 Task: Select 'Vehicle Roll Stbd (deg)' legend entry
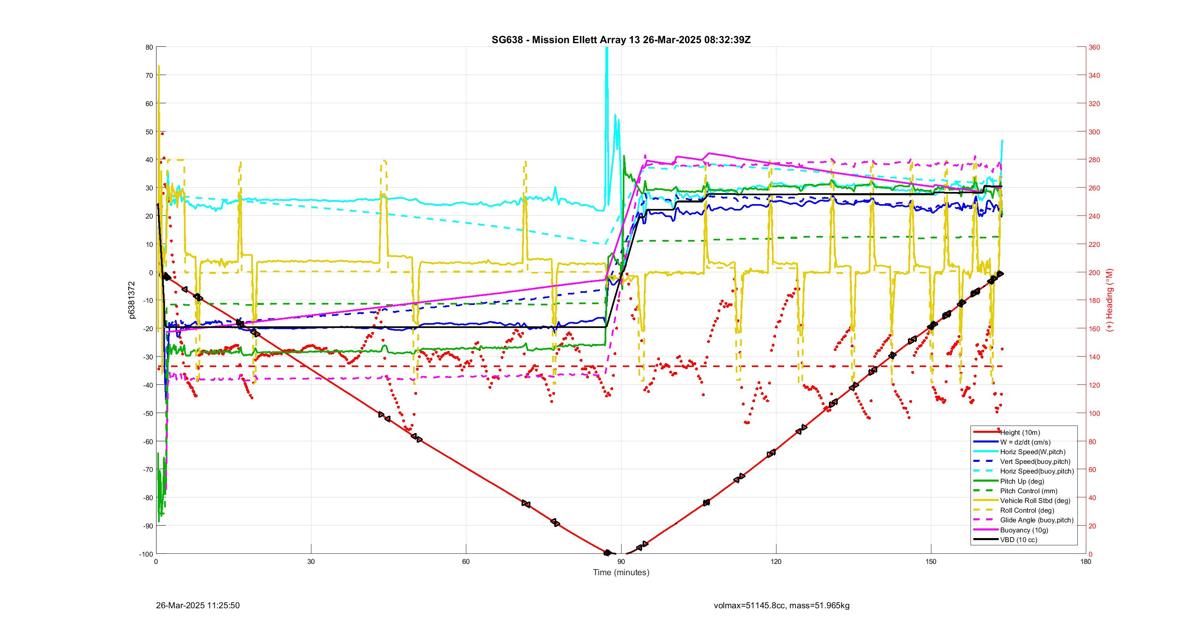click(x=1036, y=500)
